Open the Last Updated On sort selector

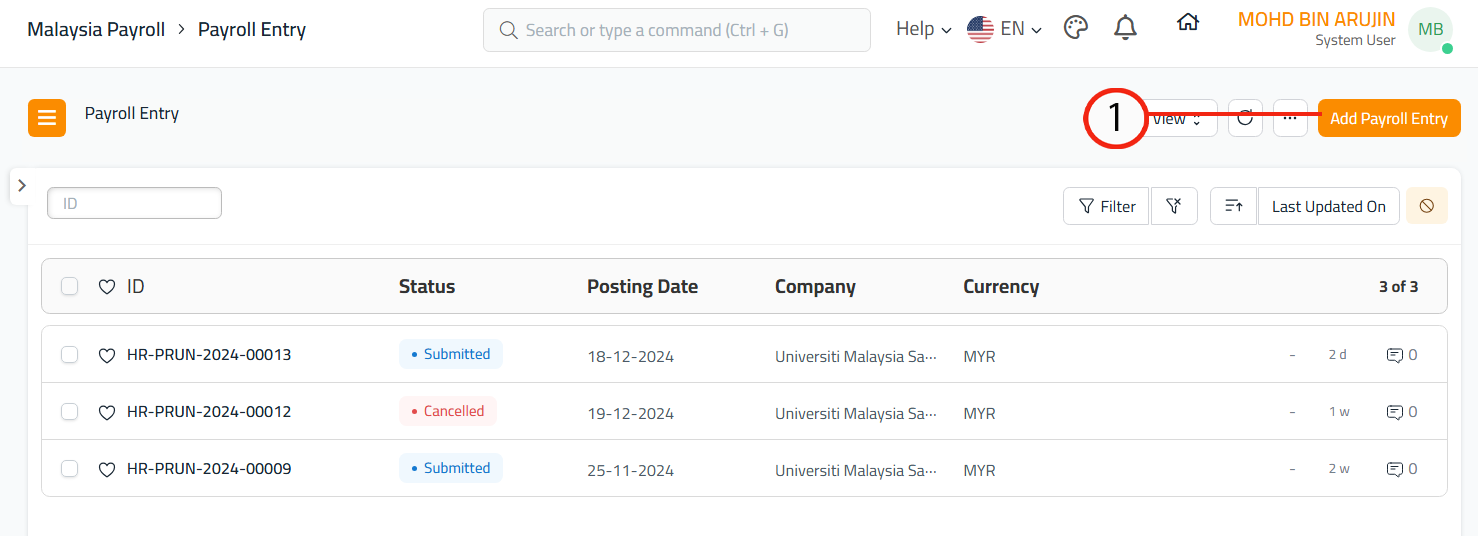point(1328,206)
